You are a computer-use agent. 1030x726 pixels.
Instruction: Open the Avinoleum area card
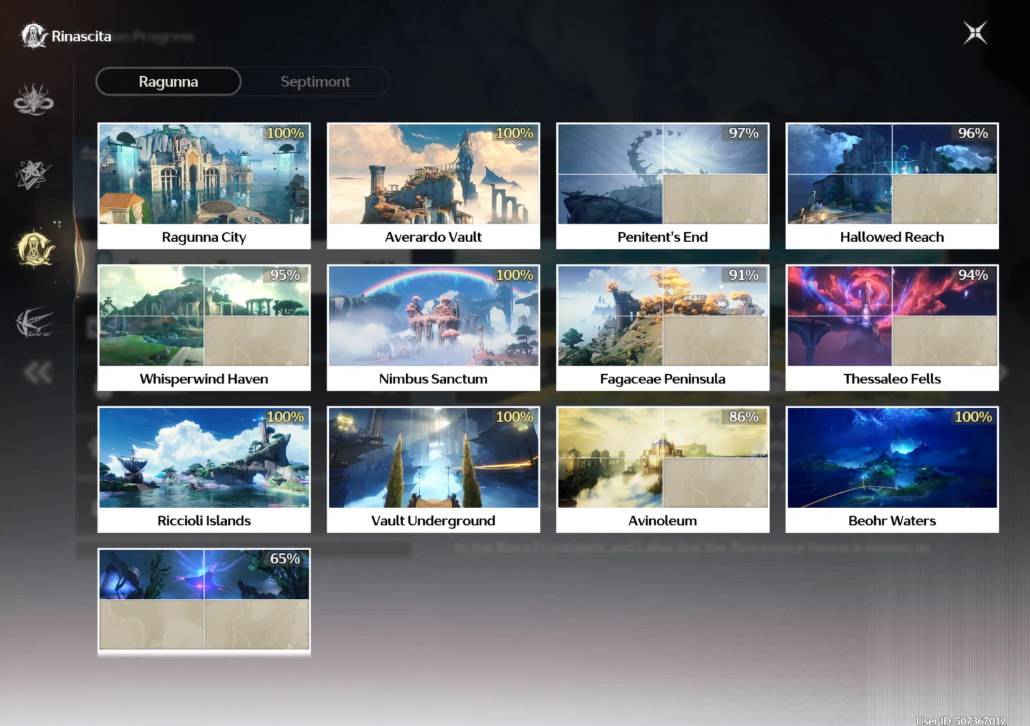tap(663, 470)
